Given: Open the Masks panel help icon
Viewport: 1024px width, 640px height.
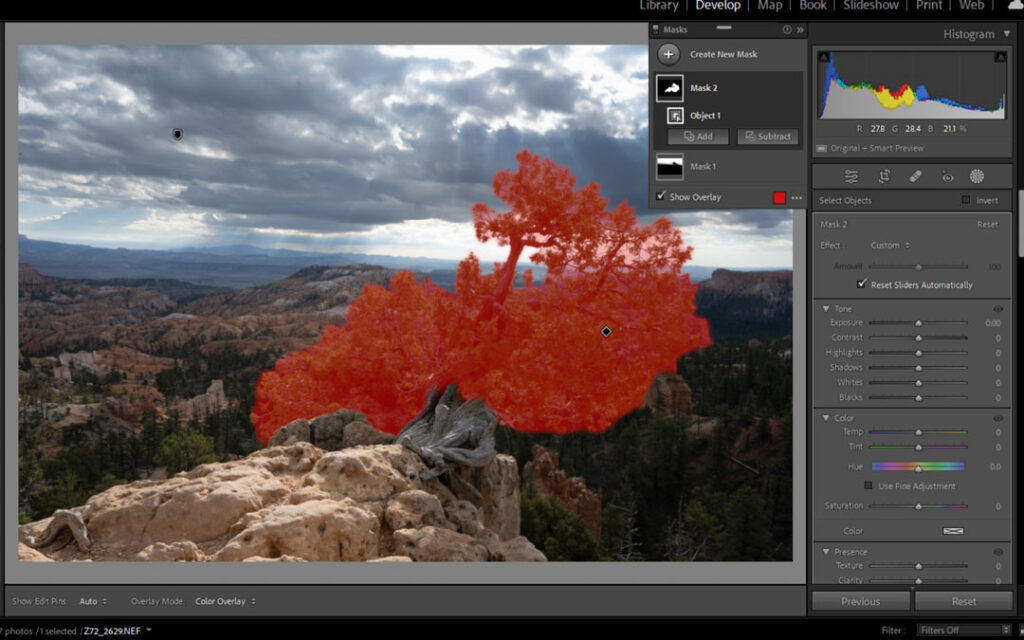Looking at the screenshot, I should coord(787,29).
